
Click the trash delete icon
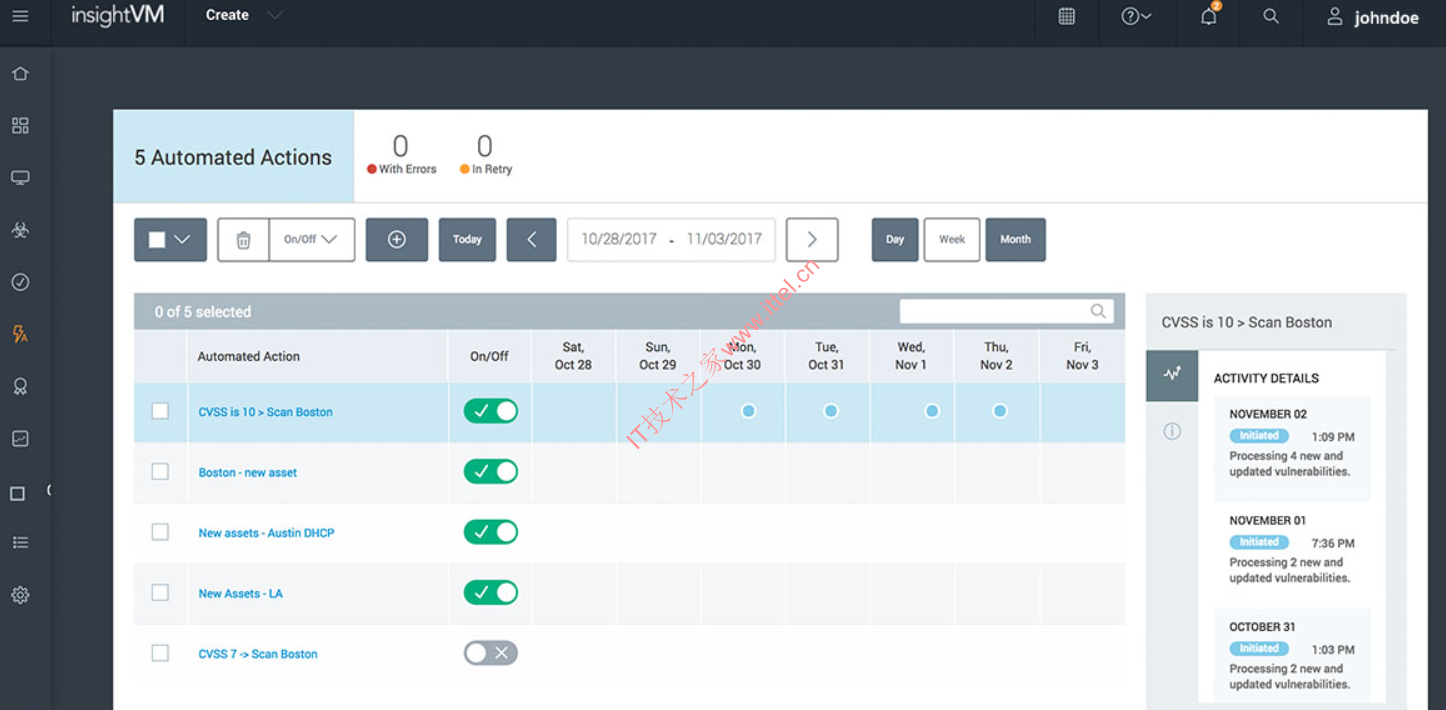tap(243, 240)
